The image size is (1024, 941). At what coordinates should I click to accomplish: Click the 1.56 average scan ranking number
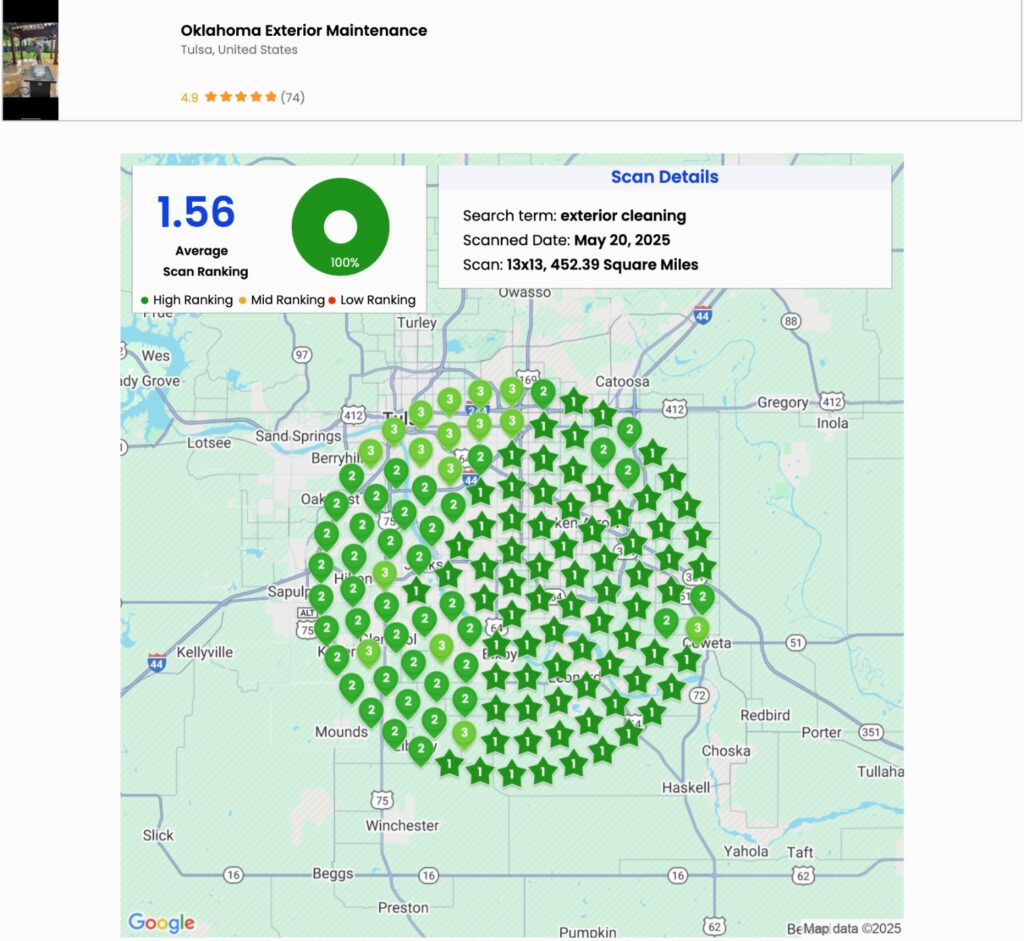[x=196, y=212]
